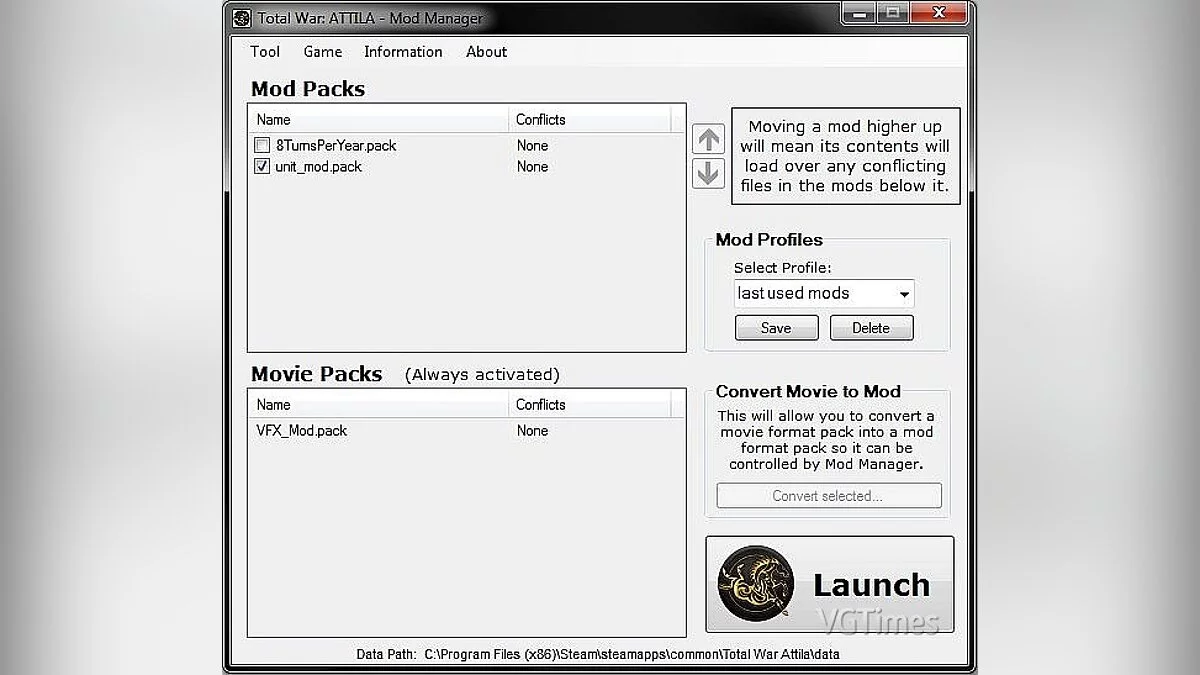The height and width of the screenshot is (675, 1200).
Task: Click the Mod Manager title bar icon
Action: coord(242,18)
